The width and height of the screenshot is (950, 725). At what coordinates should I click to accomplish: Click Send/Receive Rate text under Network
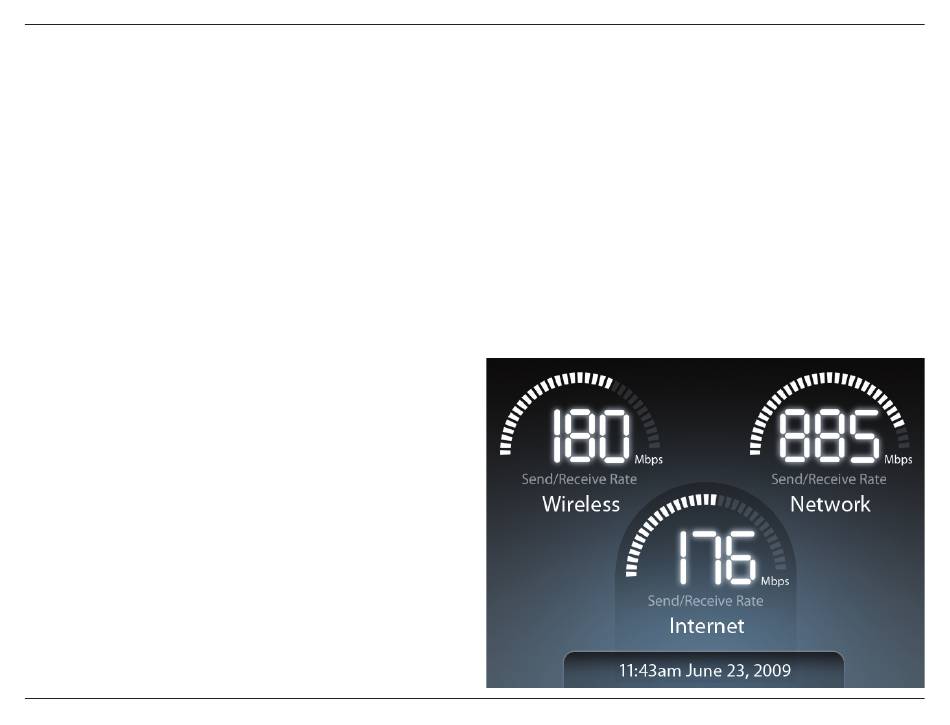pyautogui.click(x=829, y=479)
